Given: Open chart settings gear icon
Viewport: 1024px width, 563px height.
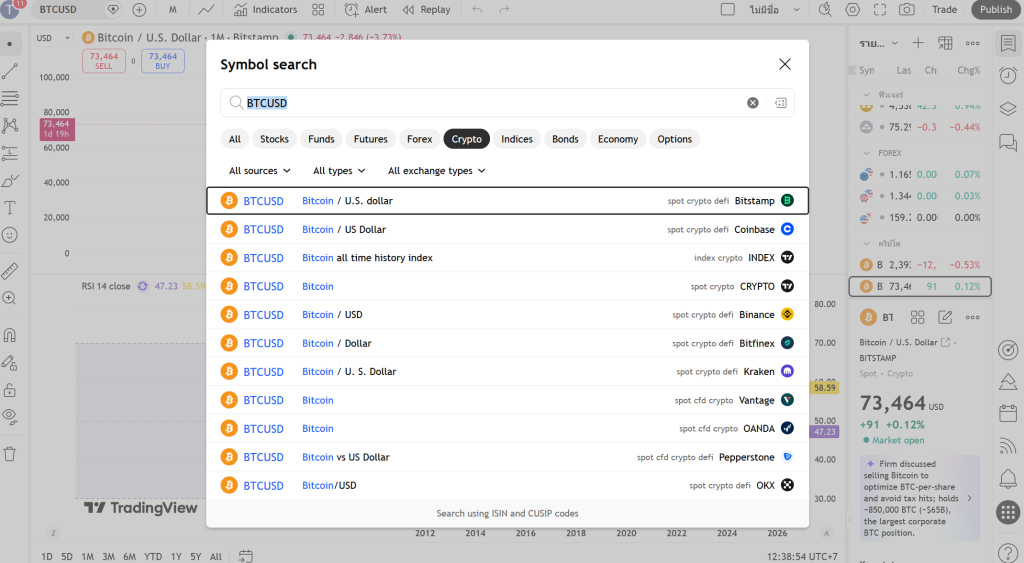Looking at the screenshot, I should click(x=852, y=10).
